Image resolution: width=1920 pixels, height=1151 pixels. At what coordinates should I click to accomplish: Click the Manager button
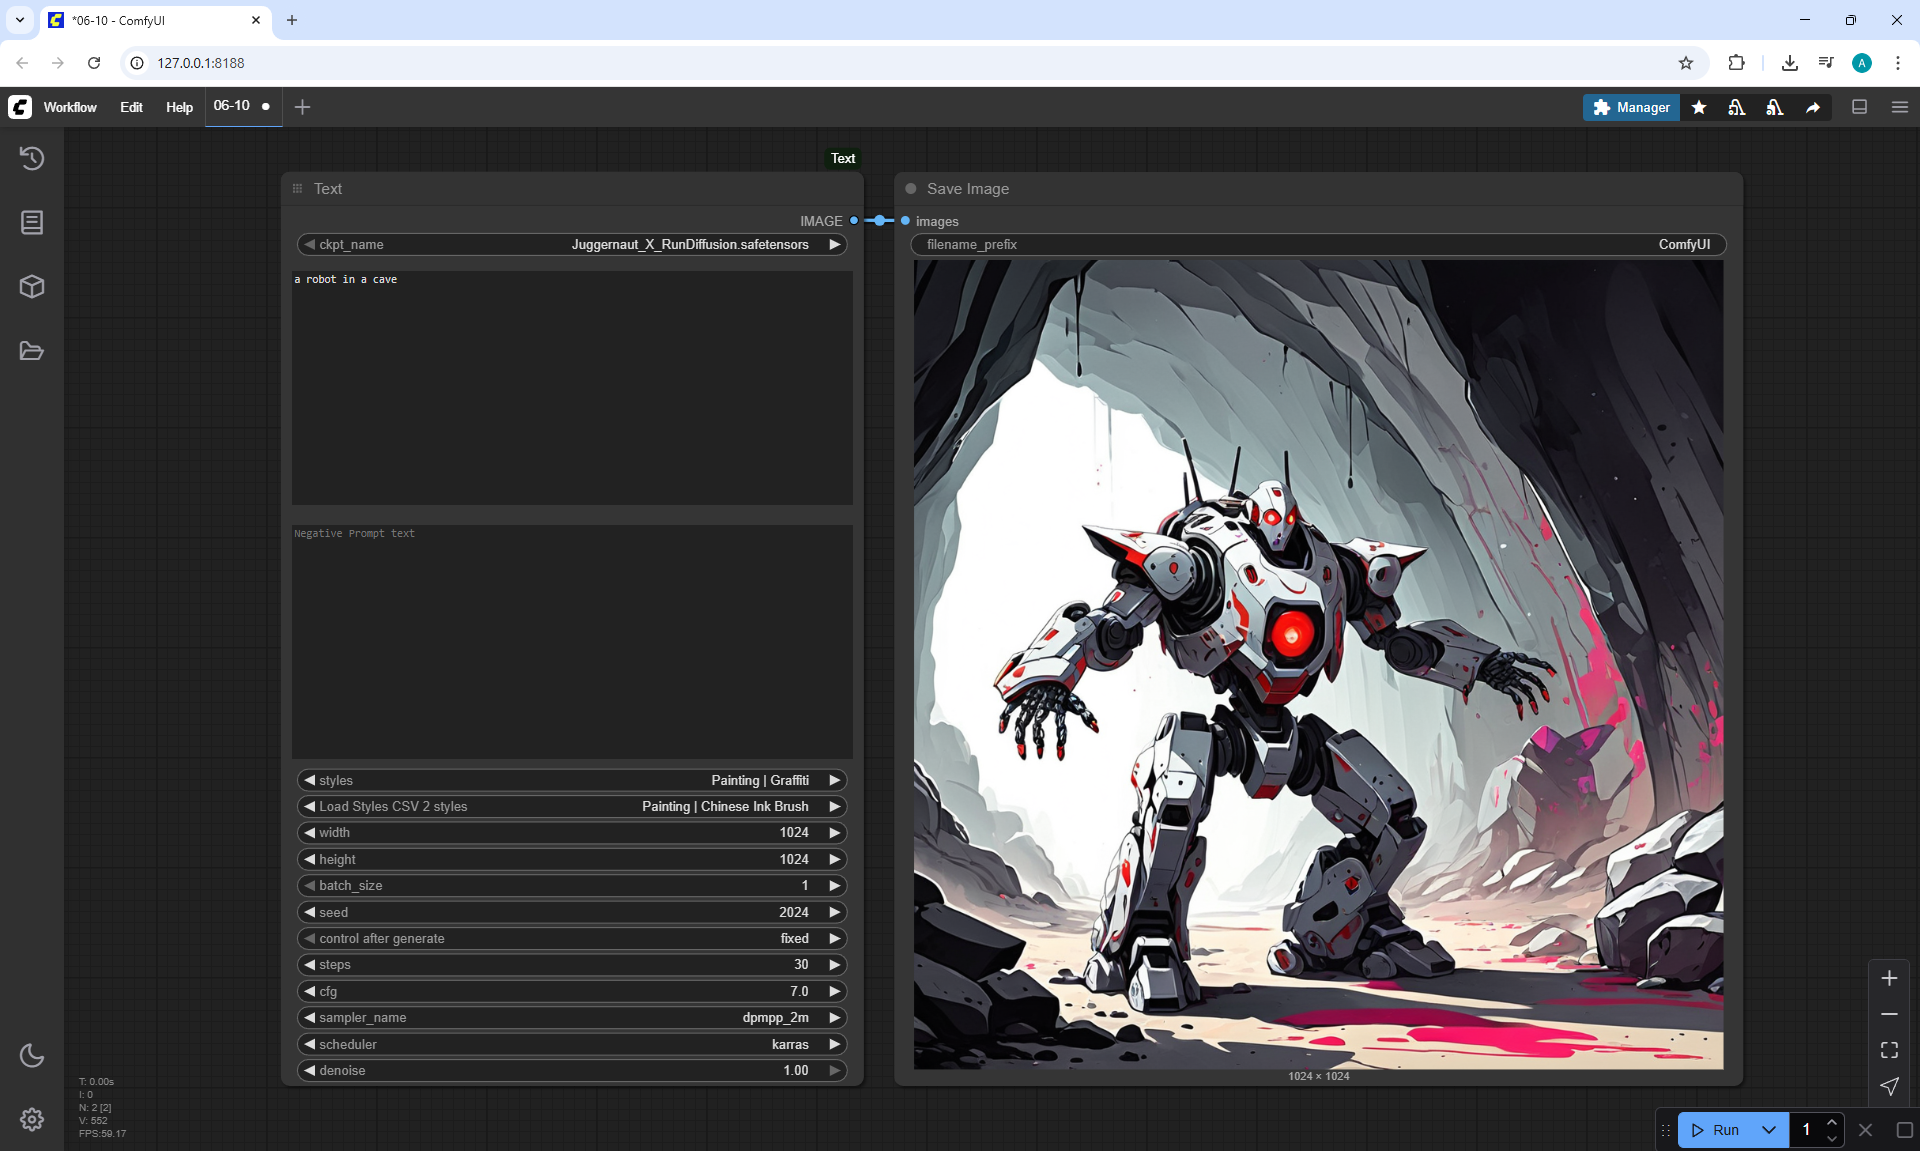pyautogui.click(x=1631, y=107)
